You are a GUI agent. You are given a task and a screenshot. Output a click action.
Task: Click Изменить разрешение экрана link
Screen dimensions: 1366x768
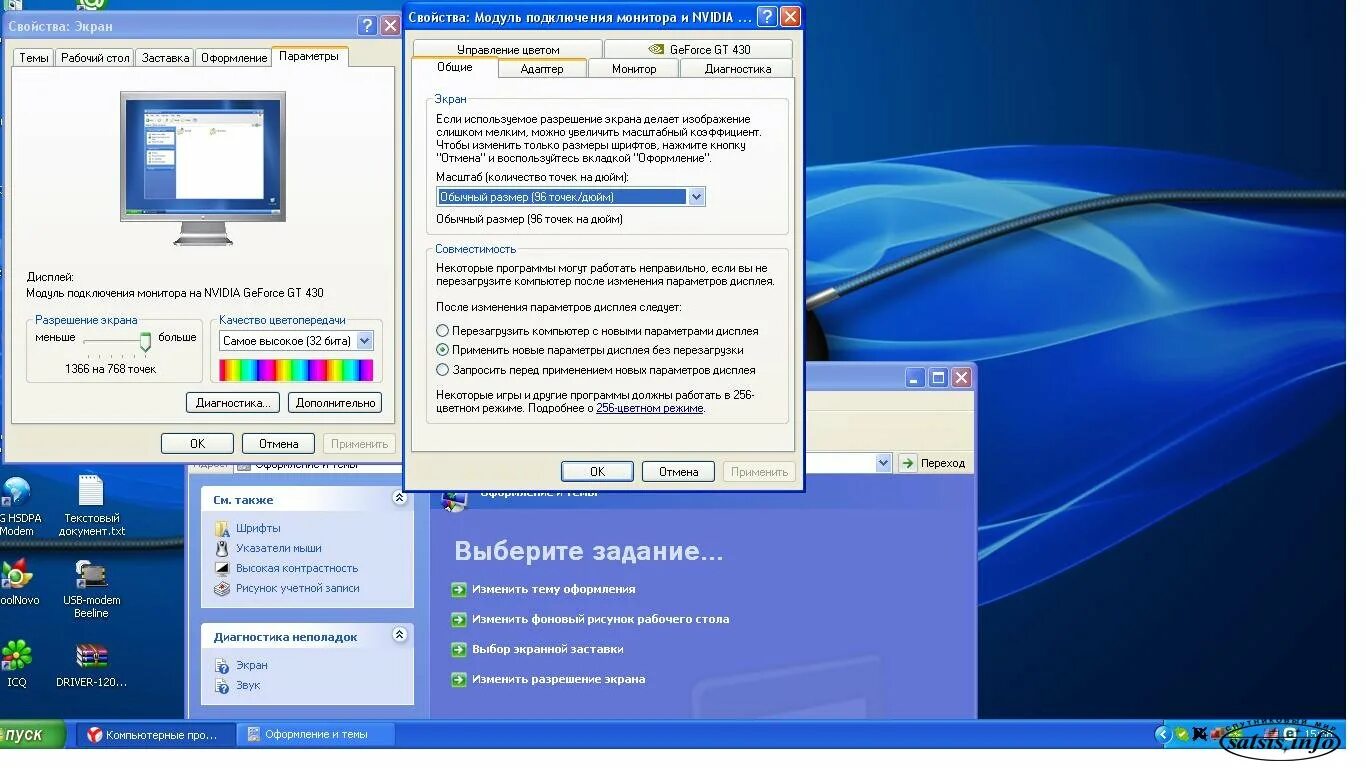pos(558,679)
